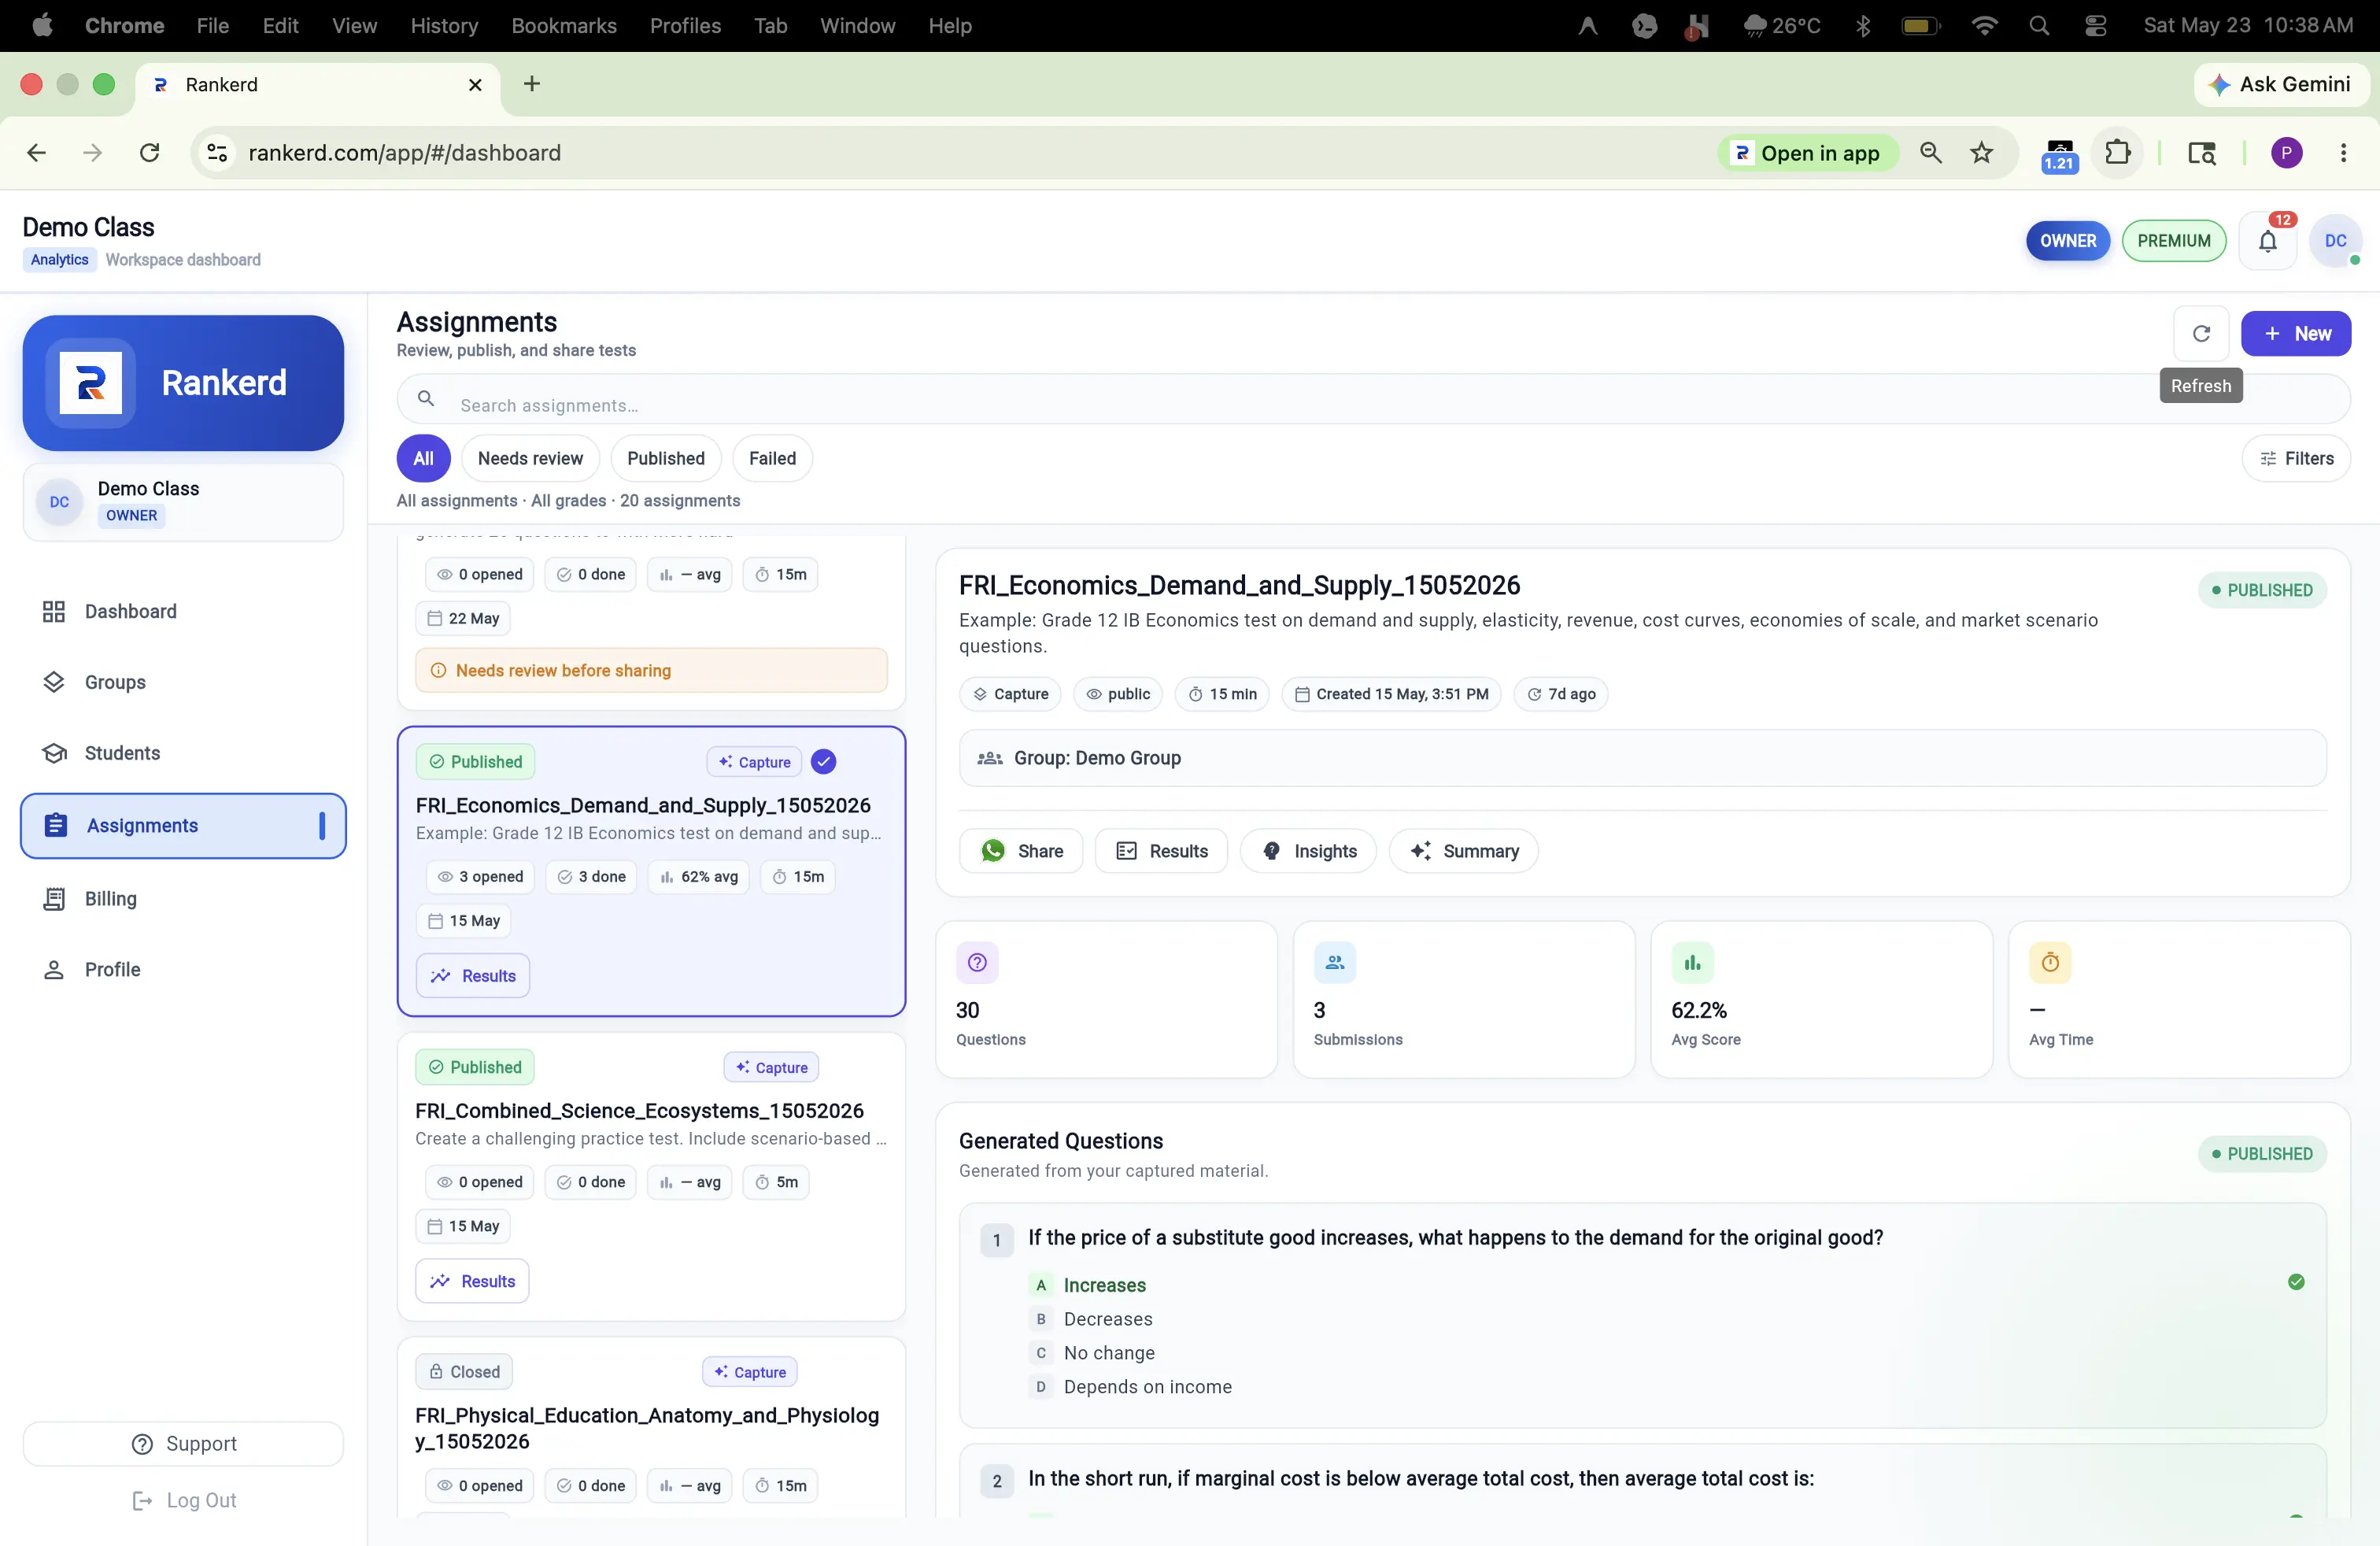Screen dimensions: 2380x1546
Task: Click the blue OWNER badge in header
Action: pos(2068,241)
